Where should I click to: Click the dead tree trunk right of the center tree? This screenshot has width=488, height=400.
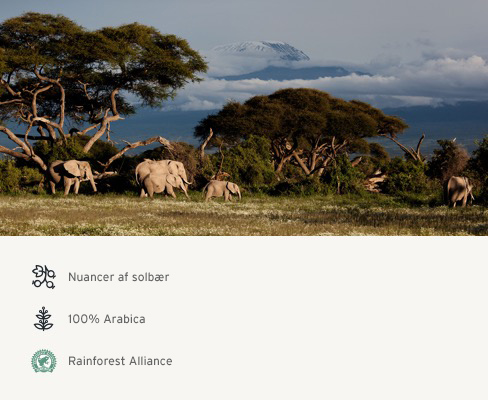pyautogui.click(x=408, y=149)
